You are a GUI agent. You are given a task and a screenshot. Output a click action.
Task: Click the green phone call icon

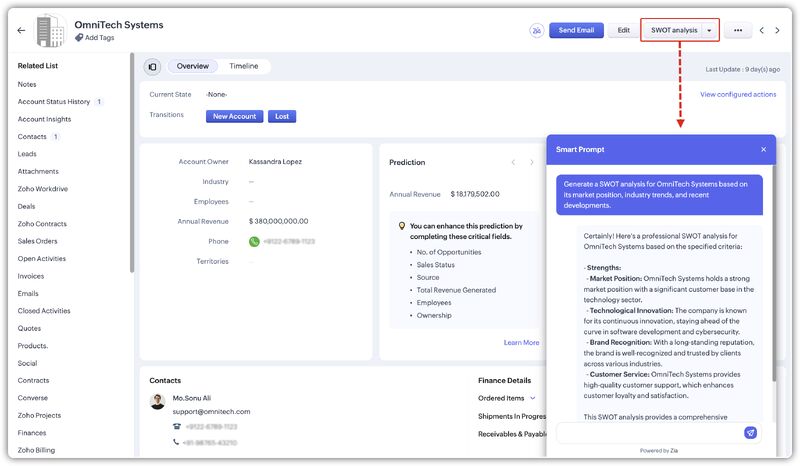[254, 241]
